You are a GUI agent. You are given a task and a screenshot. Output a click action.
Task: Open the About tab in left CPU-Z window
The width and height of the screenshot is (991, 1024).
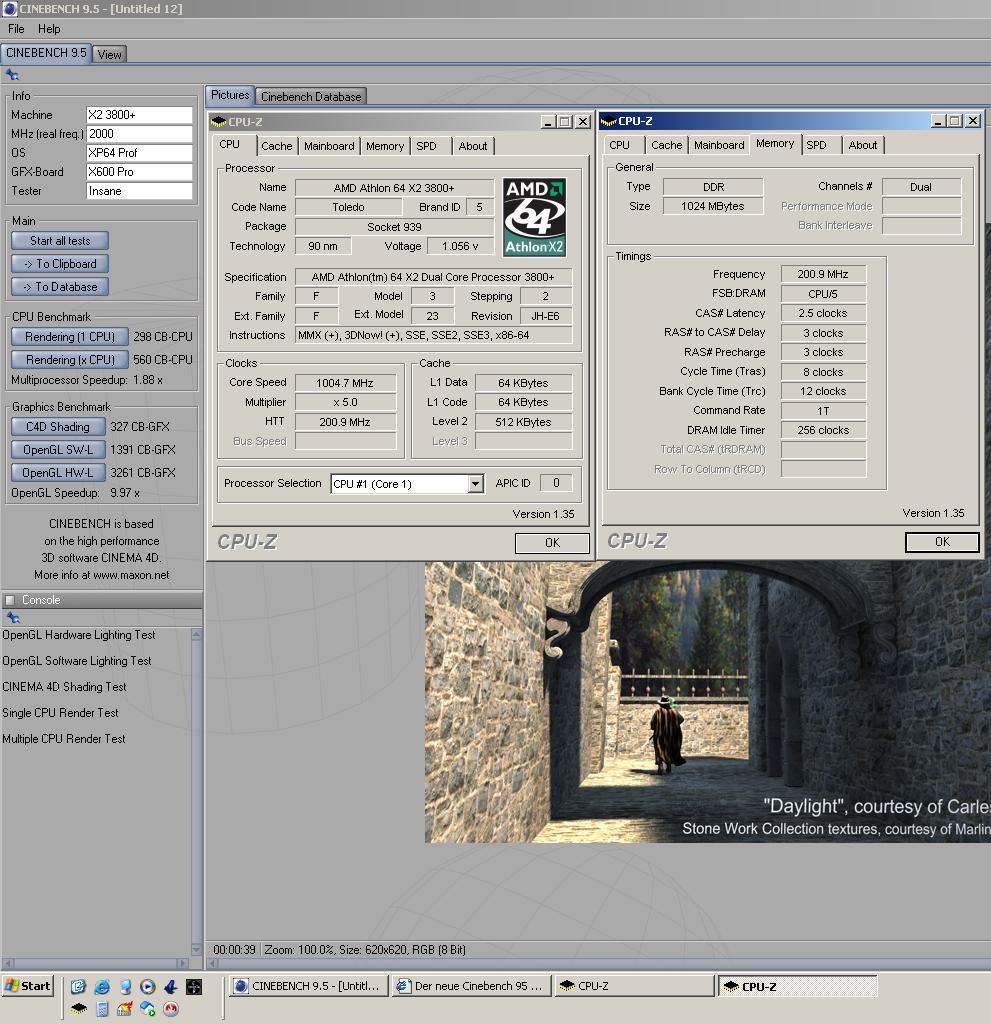pos(473,146)
